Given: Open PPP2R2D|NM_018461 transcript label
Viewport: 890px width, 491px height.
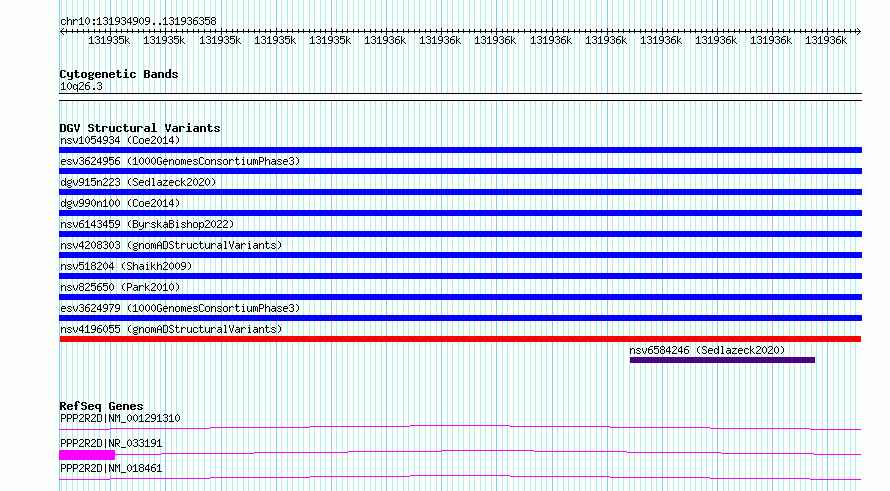Looking at the screenshot, I should [x=111, y=468].
